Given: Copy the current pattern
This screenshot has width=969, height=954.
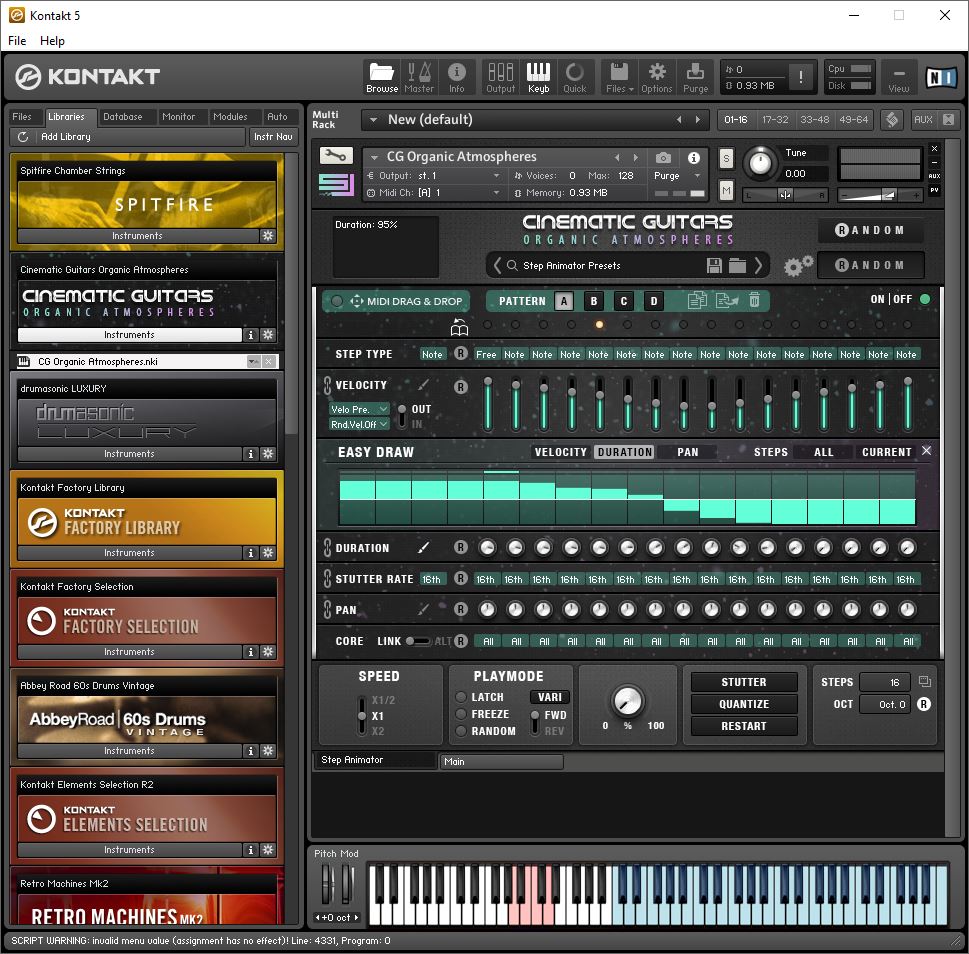Looking at the screenshot, I should pyautogui.click(x=698, y=300).
